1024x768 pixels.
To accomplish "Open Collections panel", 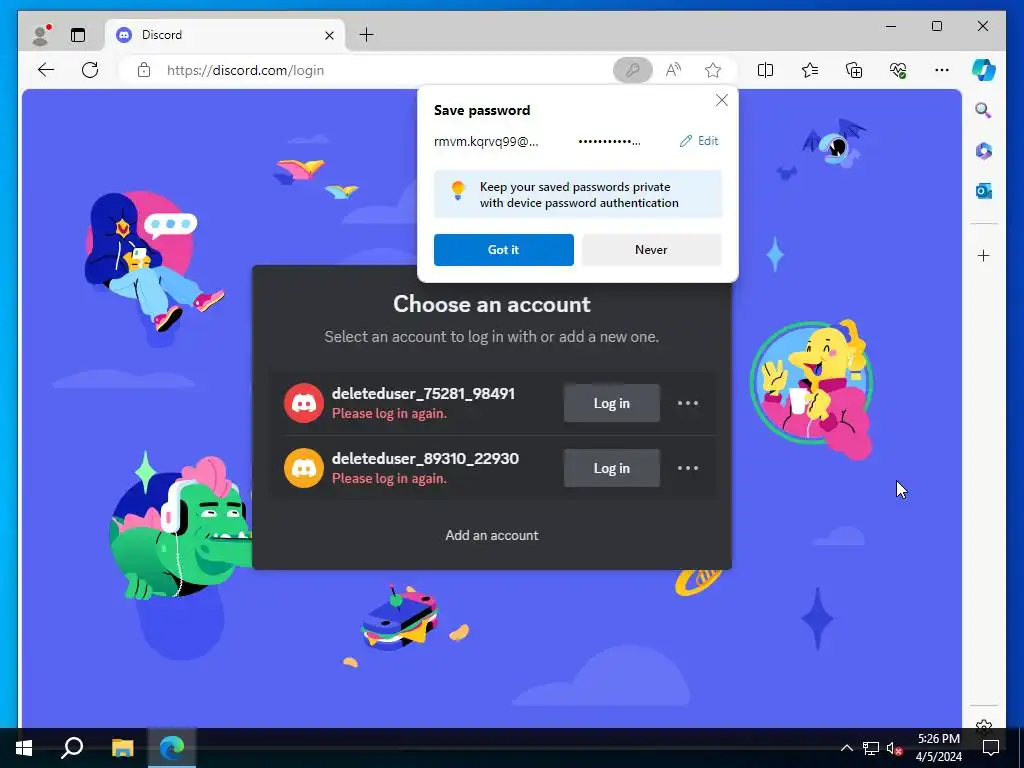I will [854, 70].
